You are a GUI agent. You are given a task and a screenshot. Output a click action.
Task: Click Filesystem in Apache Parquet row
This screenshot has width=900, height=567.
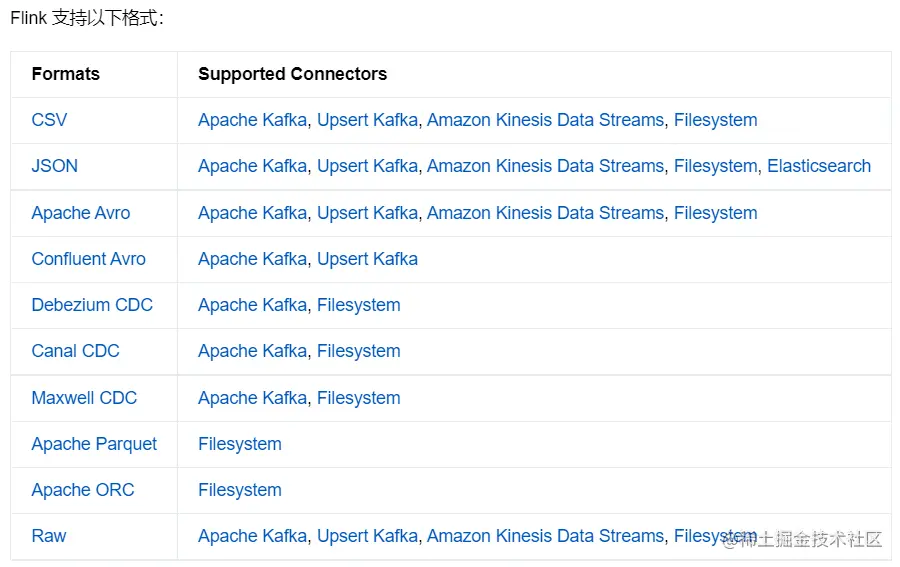point(240,444)
